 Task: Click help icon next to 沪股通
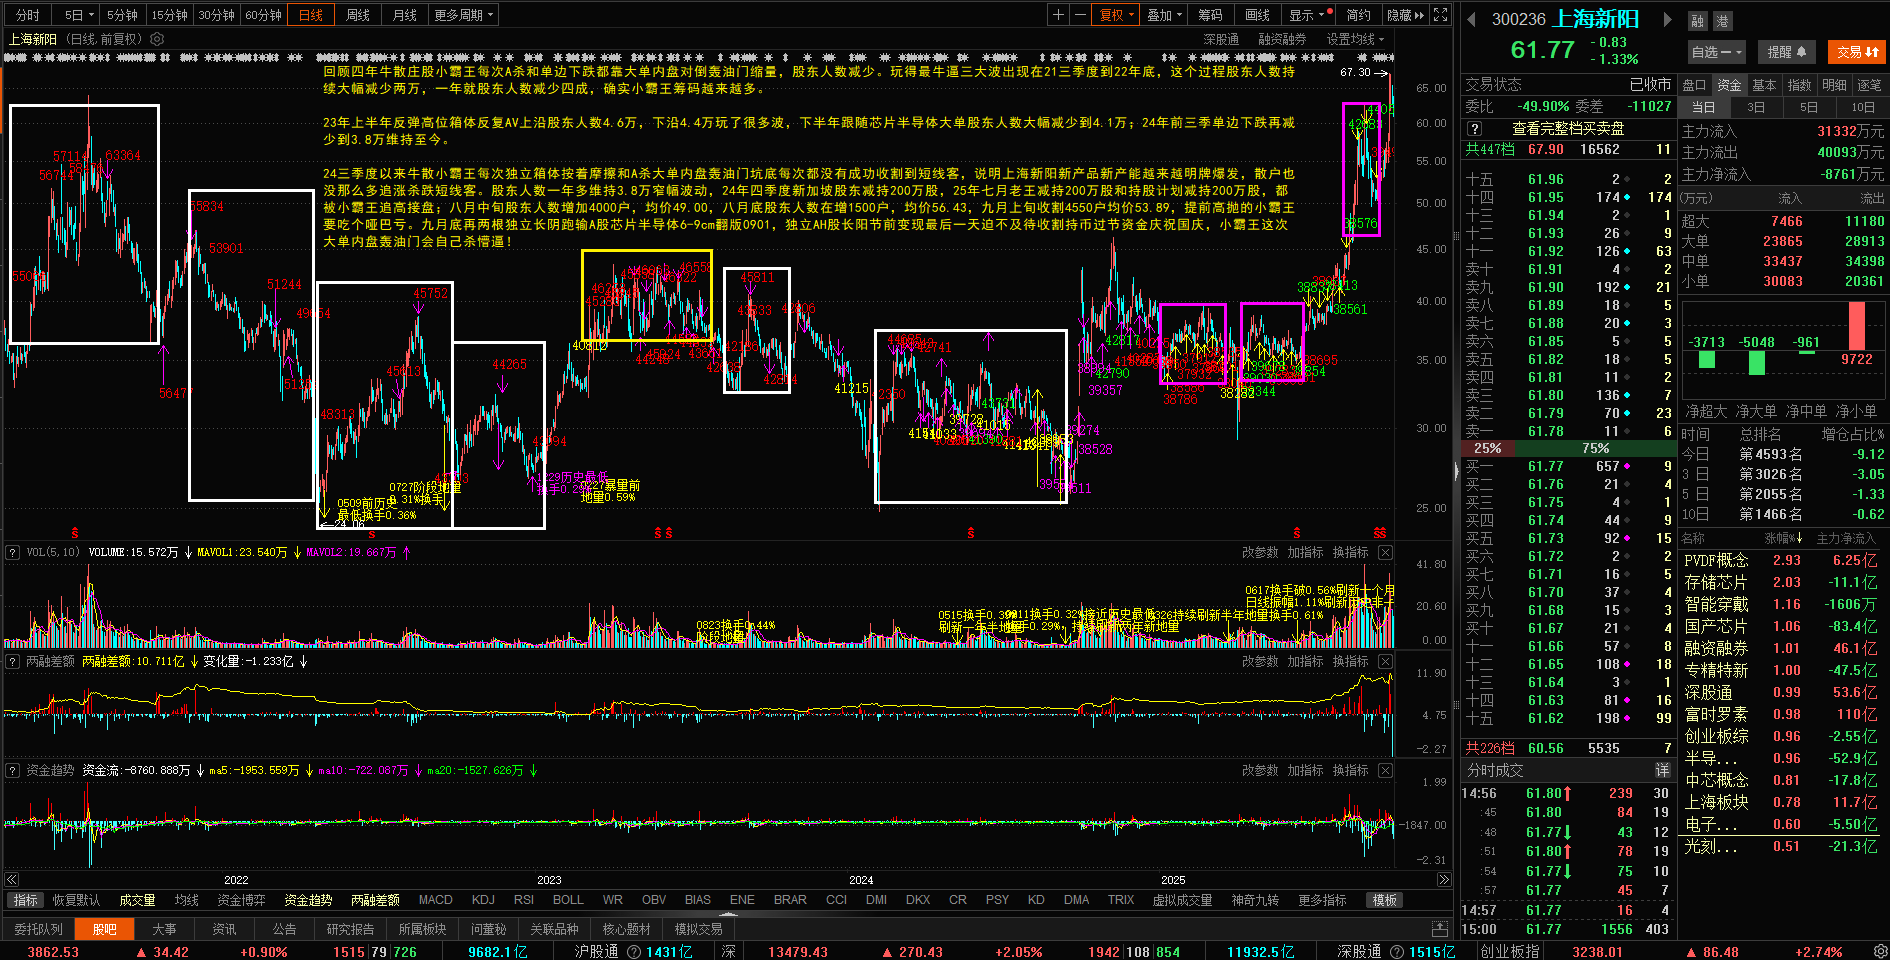pos(633,952)
